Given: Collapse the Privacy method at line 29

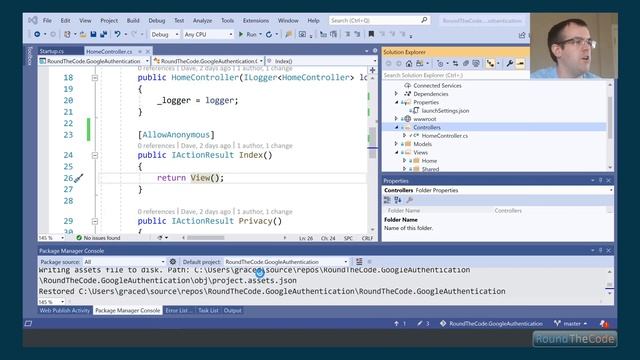Looking at the screenshot, I should tap(95, 221).
